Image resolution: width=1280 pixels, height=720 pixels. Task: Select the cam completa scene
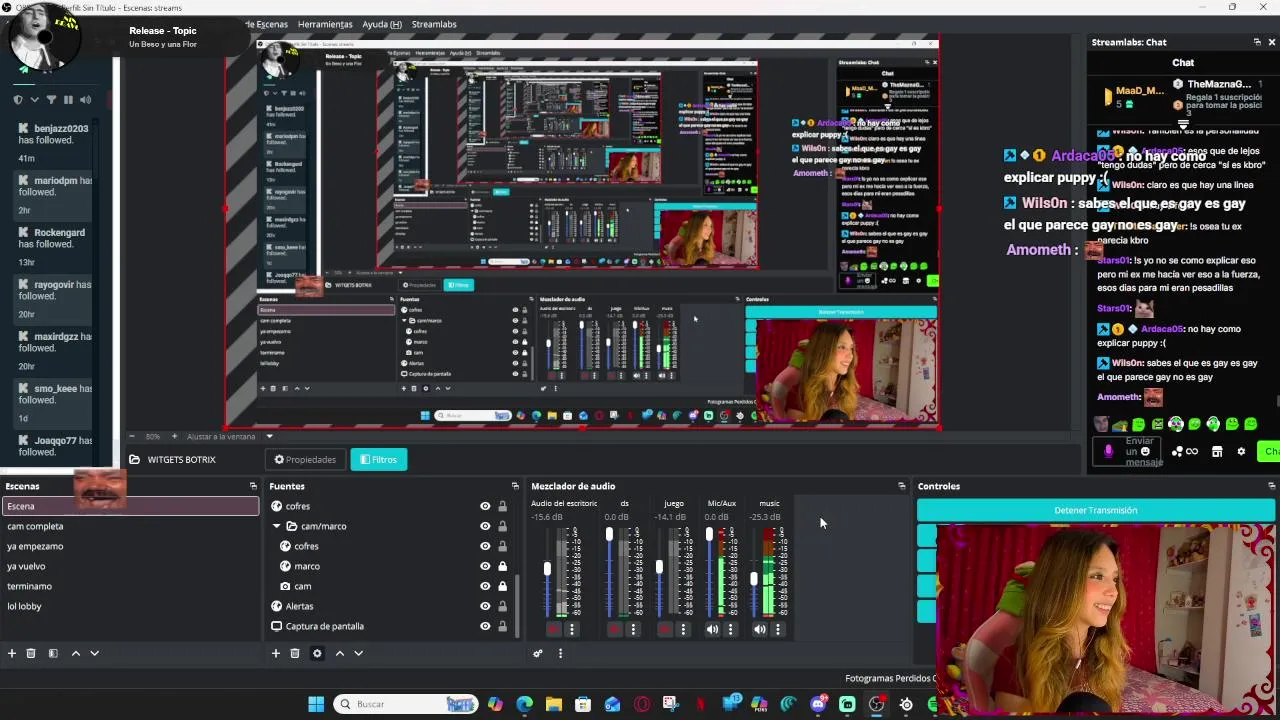(130, 526)
